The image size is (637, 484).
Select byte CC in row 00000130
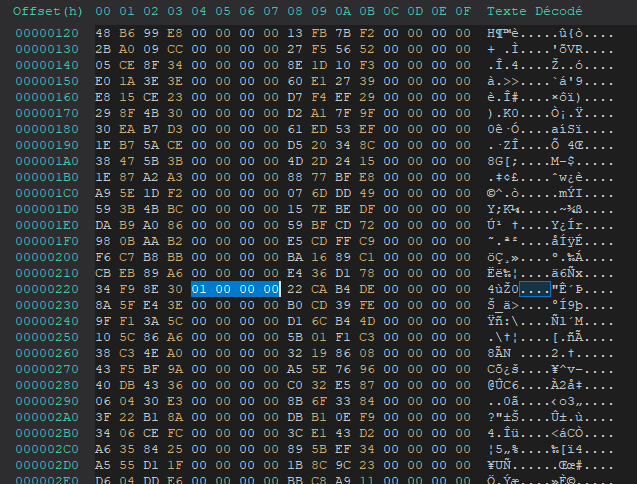[175, 49]
